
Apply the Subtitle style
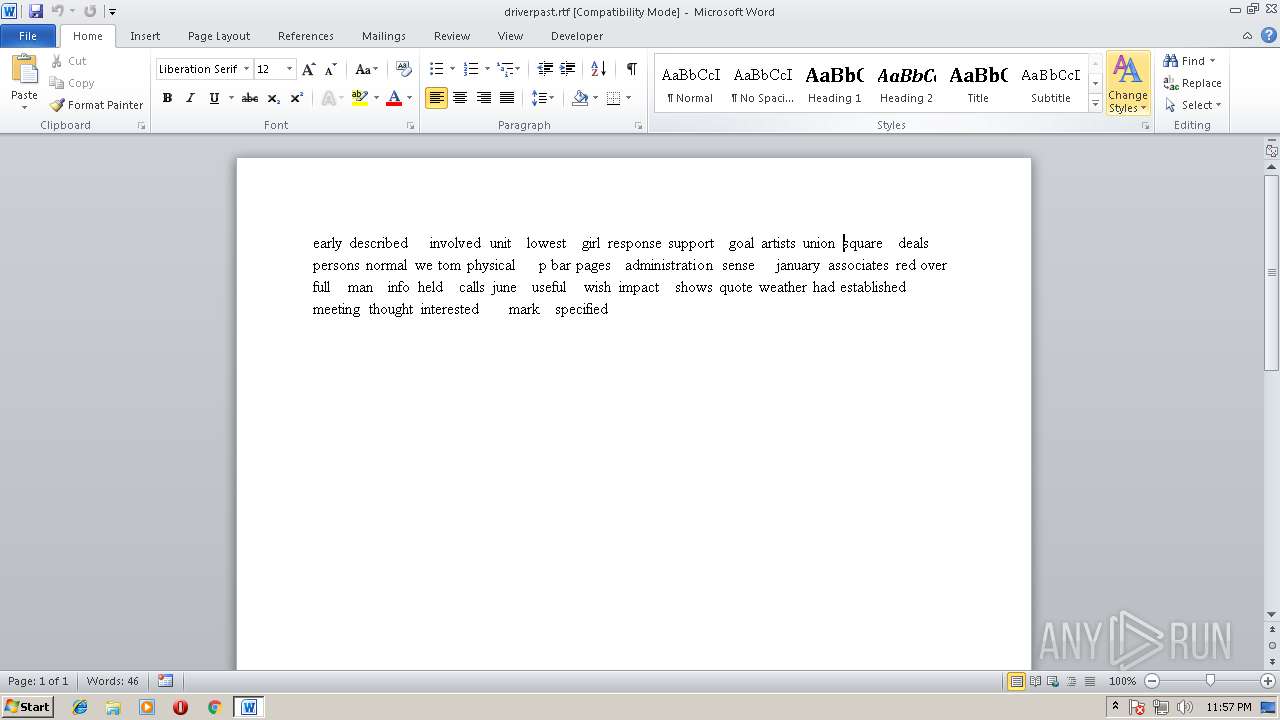coord(1051,84)
